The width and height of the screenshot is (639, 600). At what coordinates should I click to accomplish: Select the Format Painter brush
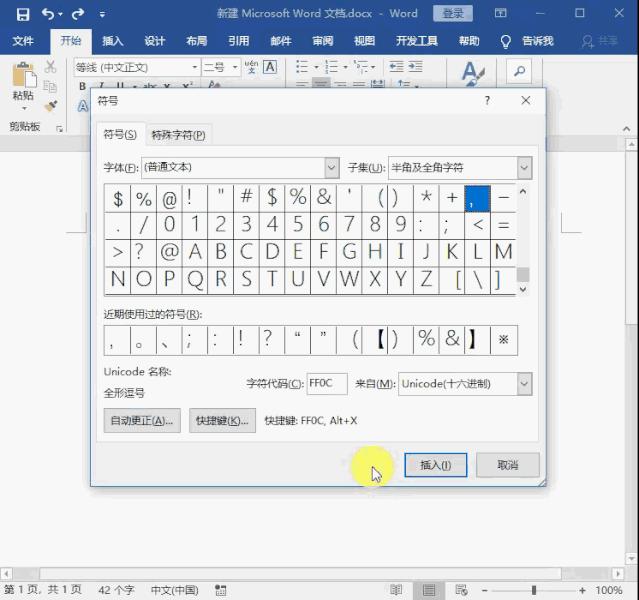pyautogui.click(x=51, y=106)
